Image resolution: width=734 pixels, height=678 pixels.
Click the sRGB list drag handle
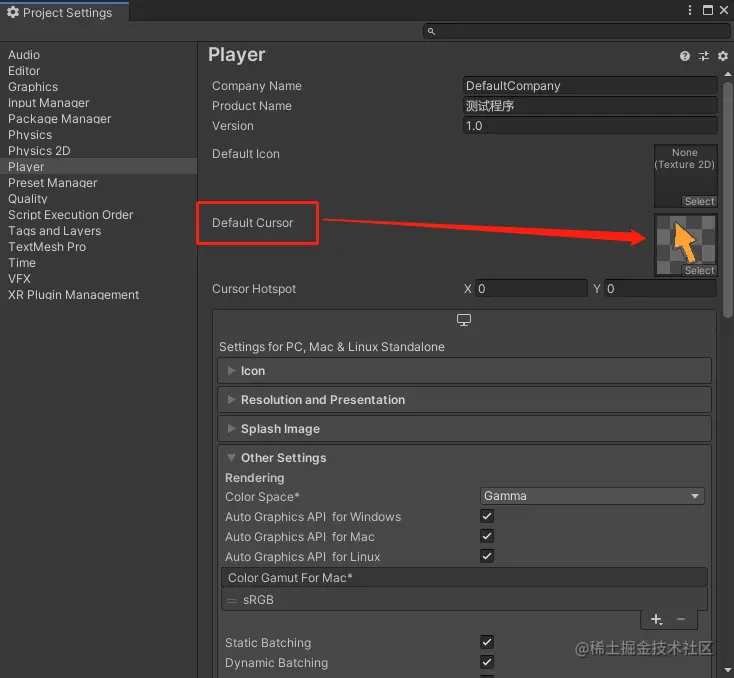232,600
